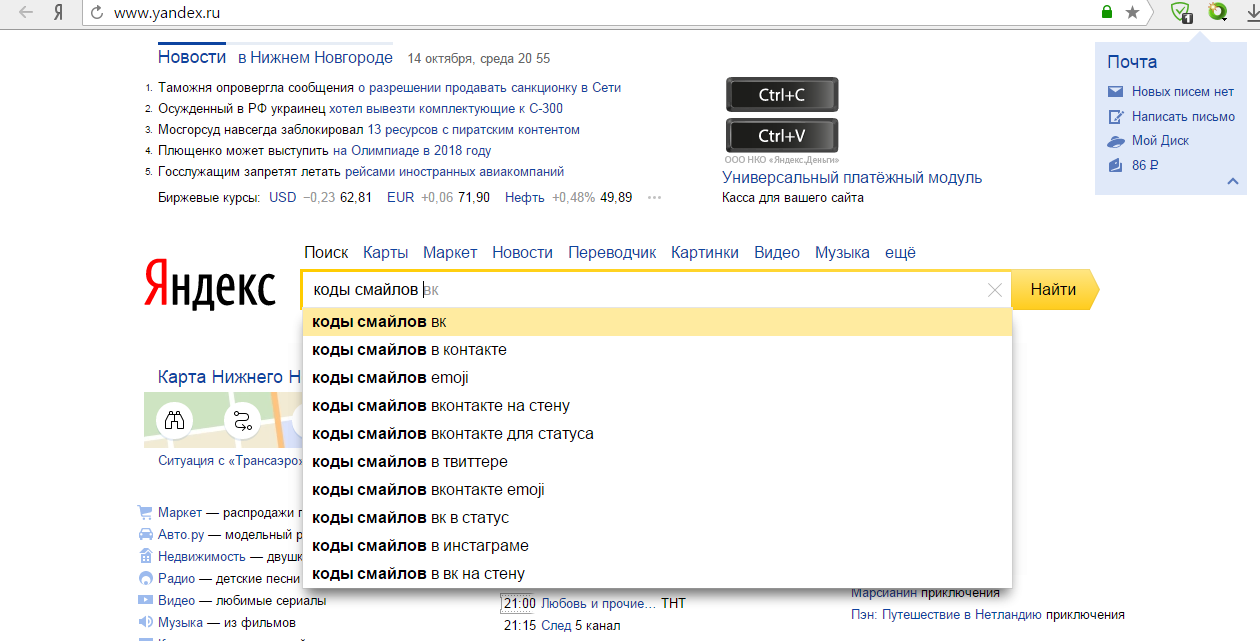This screenshot has width=1260, height=641.
Task: Click the radio icon next to Радио
Action: coord(146,578)
